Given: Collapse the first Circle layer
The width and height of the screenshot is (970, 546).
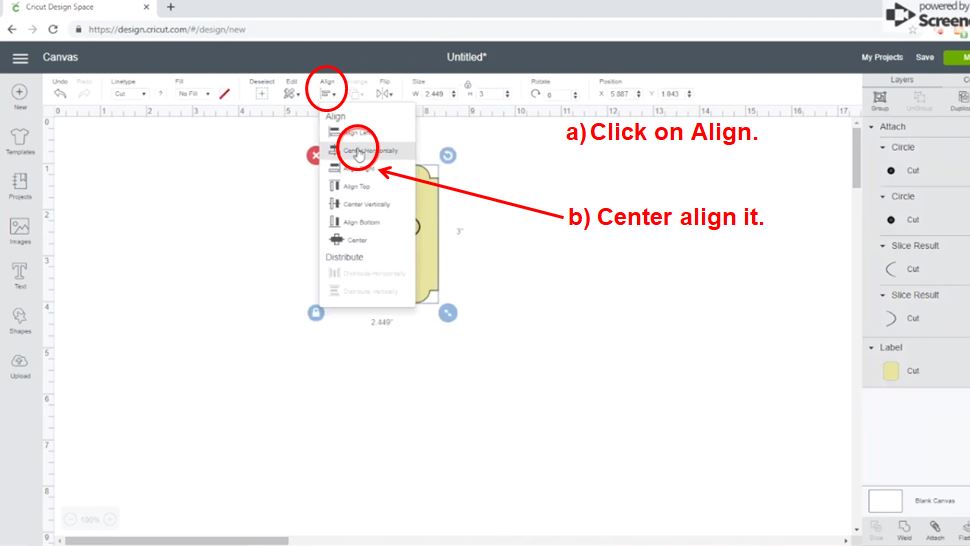Looking at the screenshot, I should pos(883,148).
